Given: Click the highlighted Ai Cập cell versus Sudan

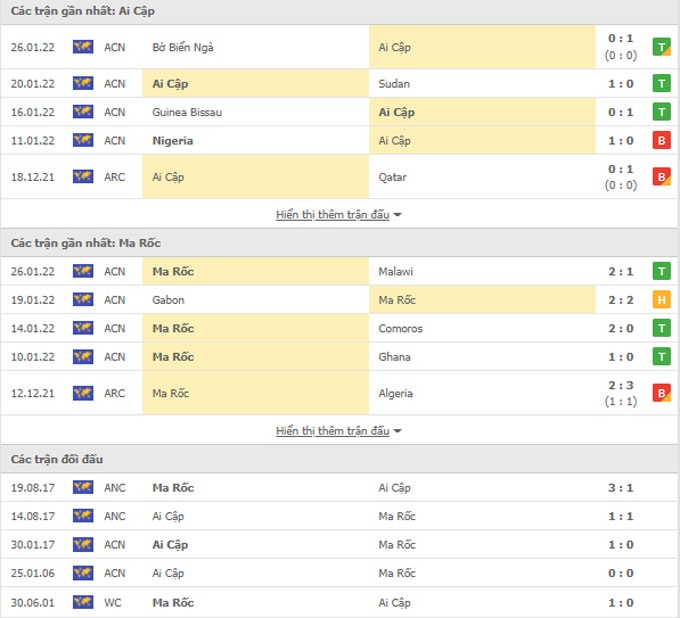Looking at the screenshot, I should point(255,83).
